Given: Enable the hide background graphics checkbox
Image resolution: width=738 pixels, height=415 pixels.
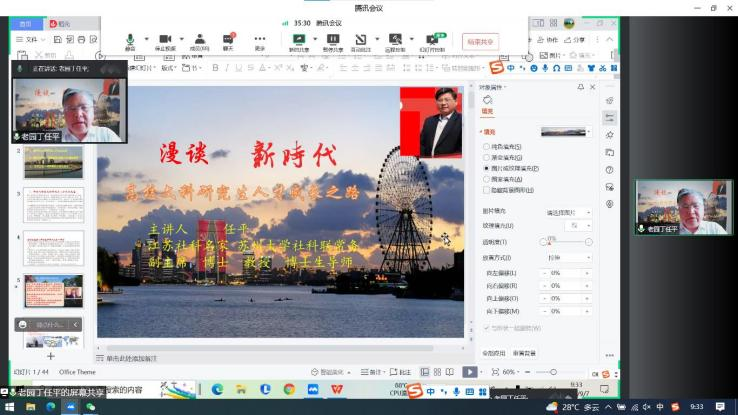Looking at the screenshot, I should pos(487,190).
